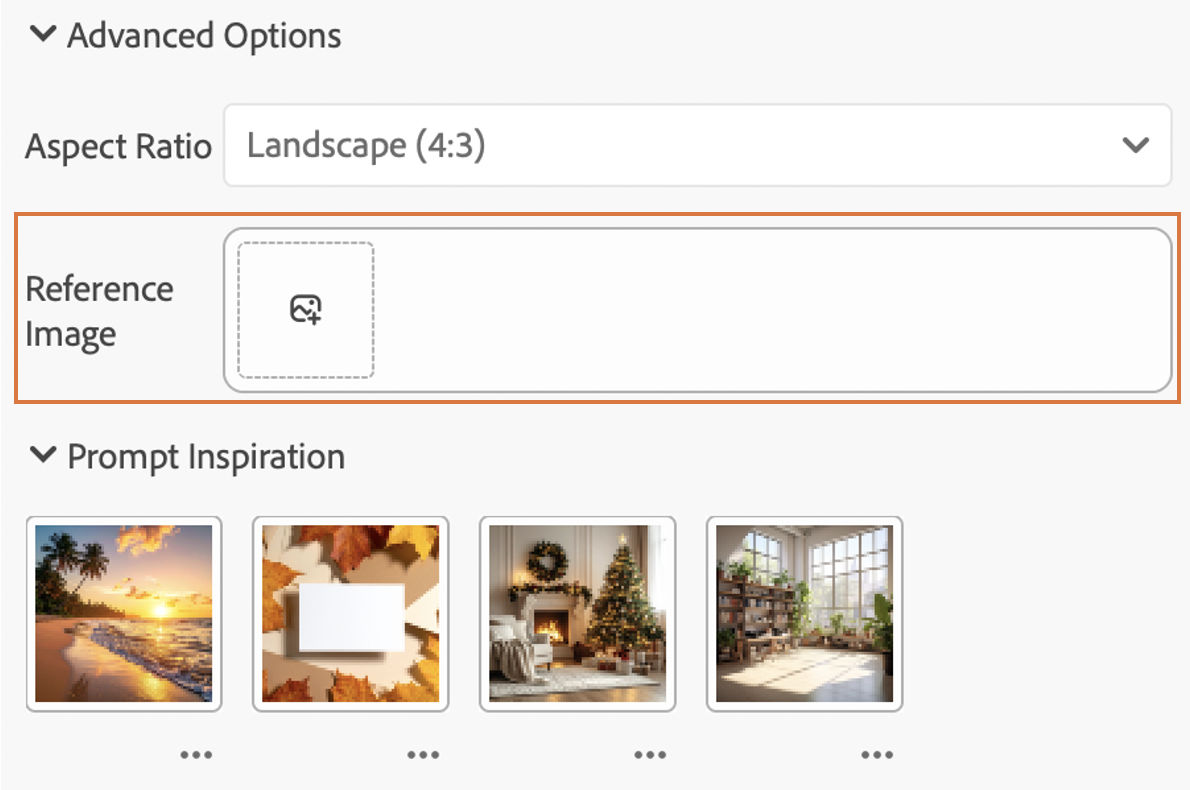Click the add reference image icon
Image resolution: width=1190 pixels, height=790 pixels.
pyautogui.click(x=306, y=309)
